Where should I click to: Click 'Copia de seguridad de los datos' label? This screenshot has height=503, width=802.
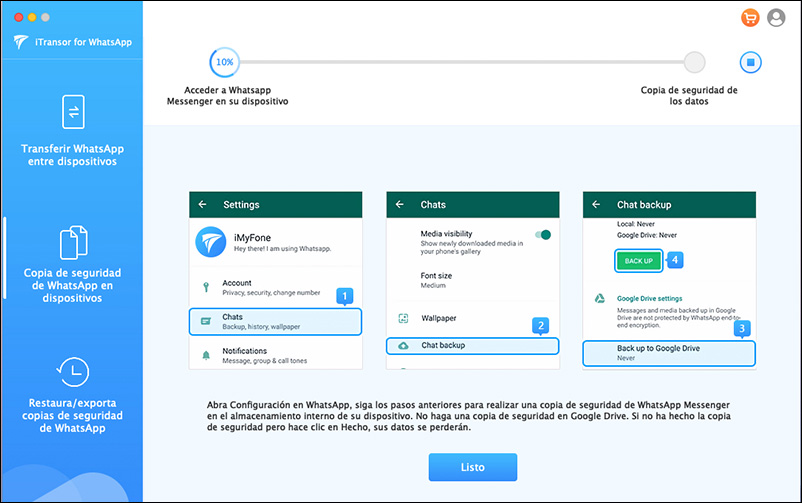pyautogui.click(x=689, y=96)
